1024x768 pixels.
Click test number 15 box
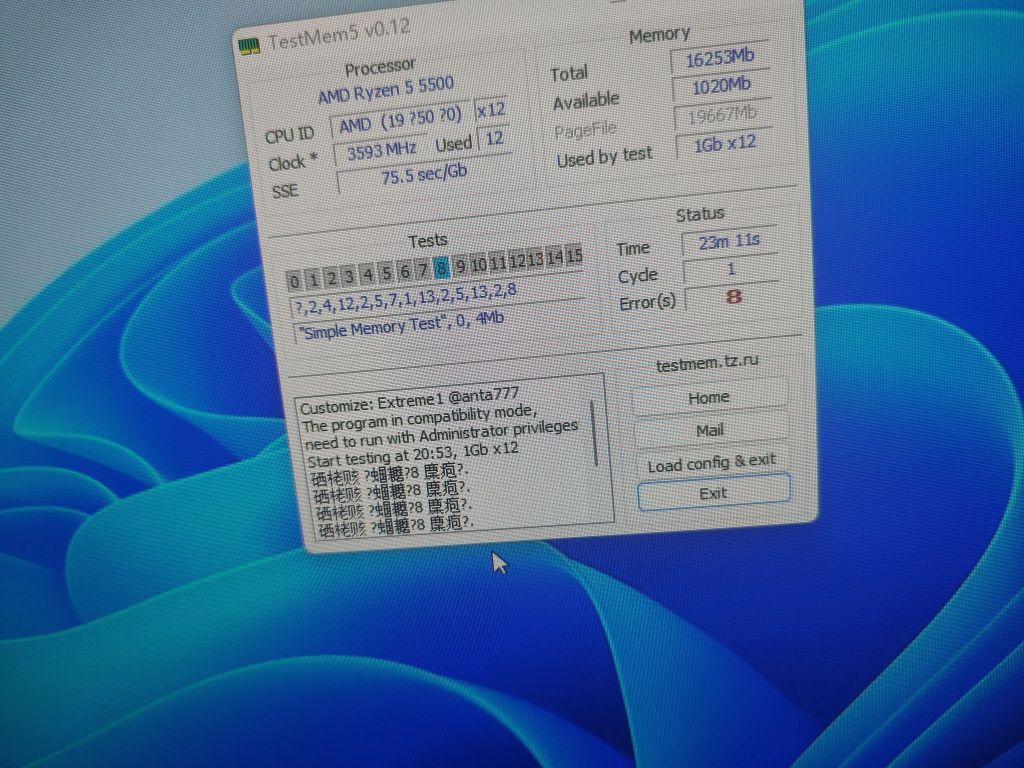(573, 256)
